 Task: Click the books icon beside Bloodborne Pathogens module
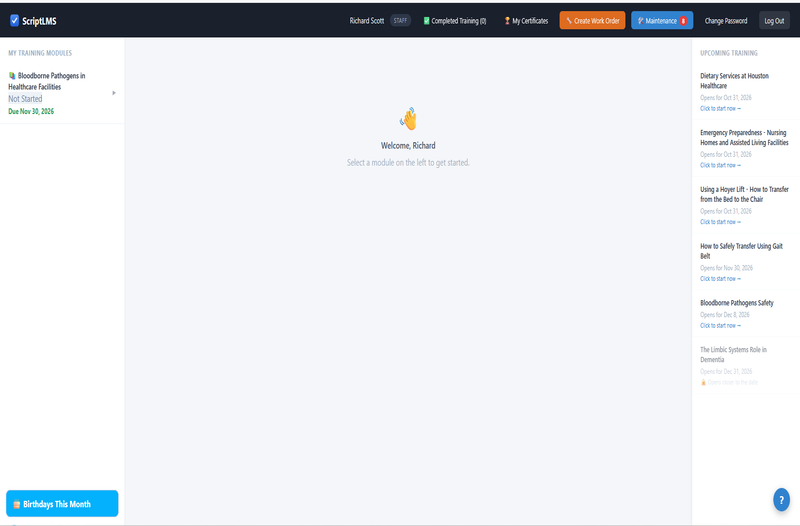[x=12, y=76]
